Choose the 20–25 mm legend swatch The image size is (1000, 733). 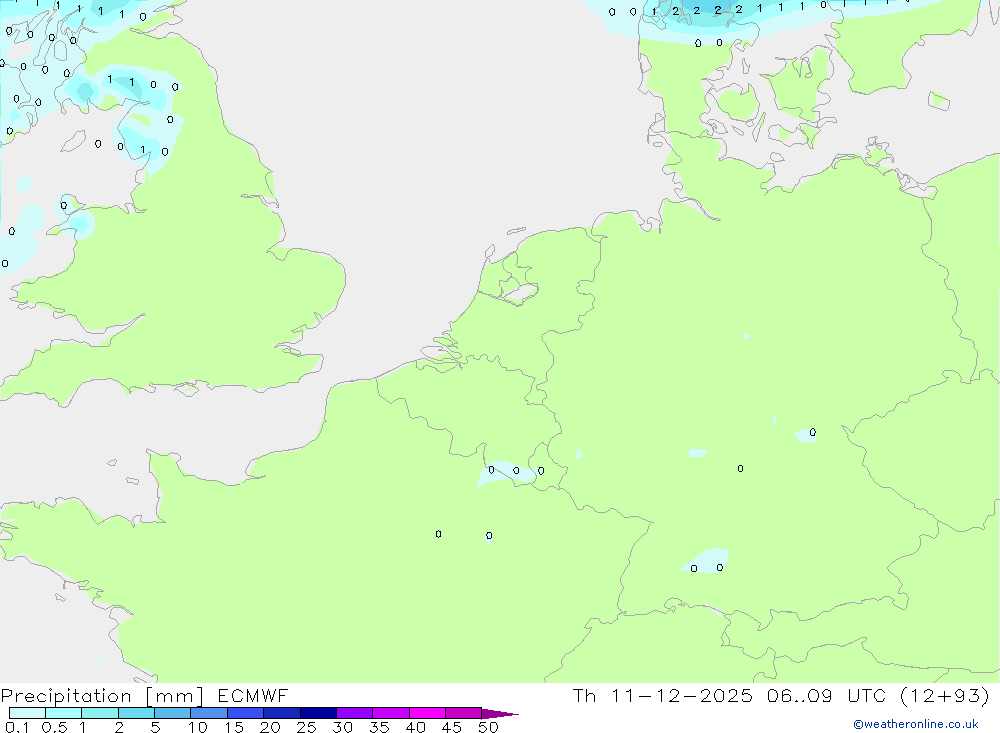(282, 713)
